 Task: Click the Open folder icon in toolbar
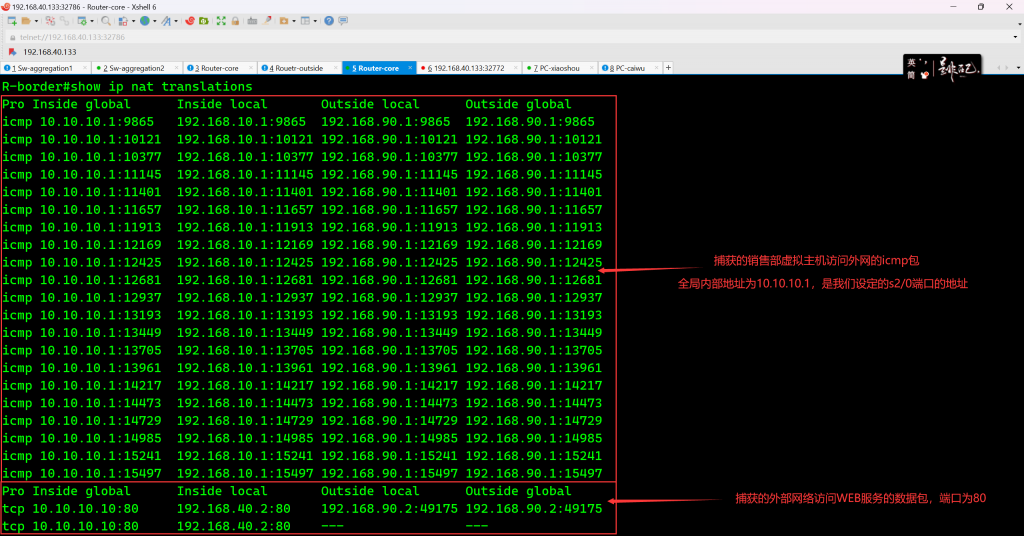27,21
